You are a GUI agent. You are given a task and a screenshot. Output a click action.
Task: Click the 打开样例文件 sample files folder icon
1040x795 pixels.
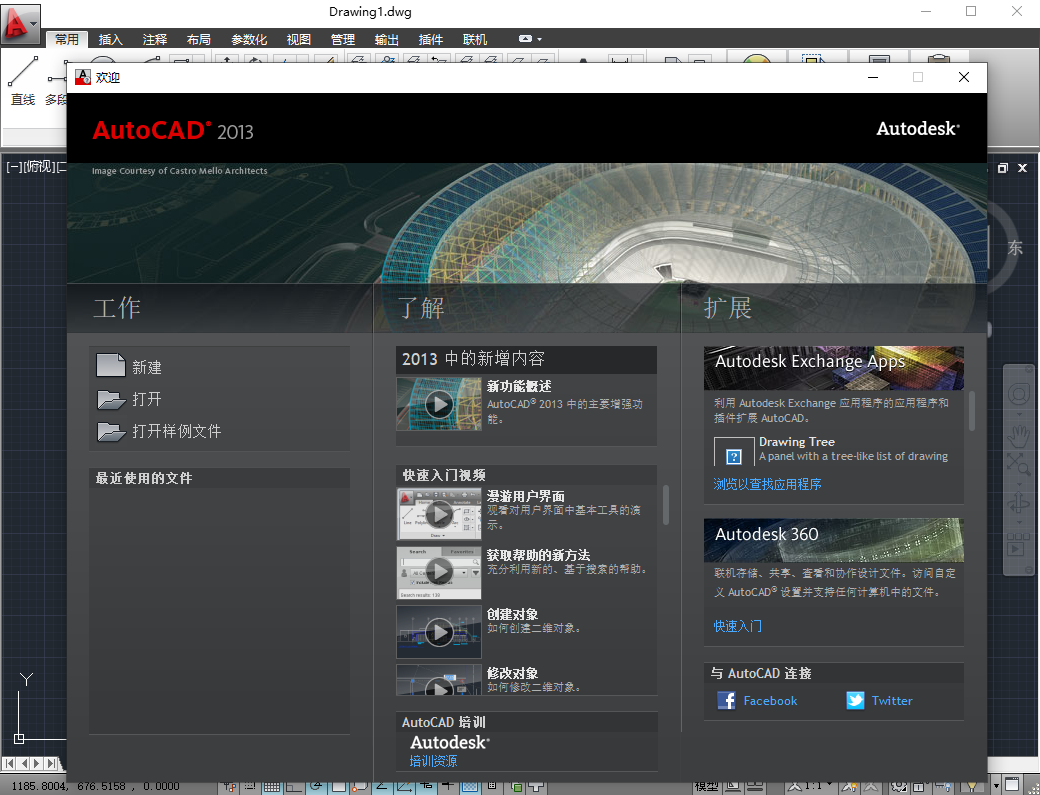coord(110,431)
